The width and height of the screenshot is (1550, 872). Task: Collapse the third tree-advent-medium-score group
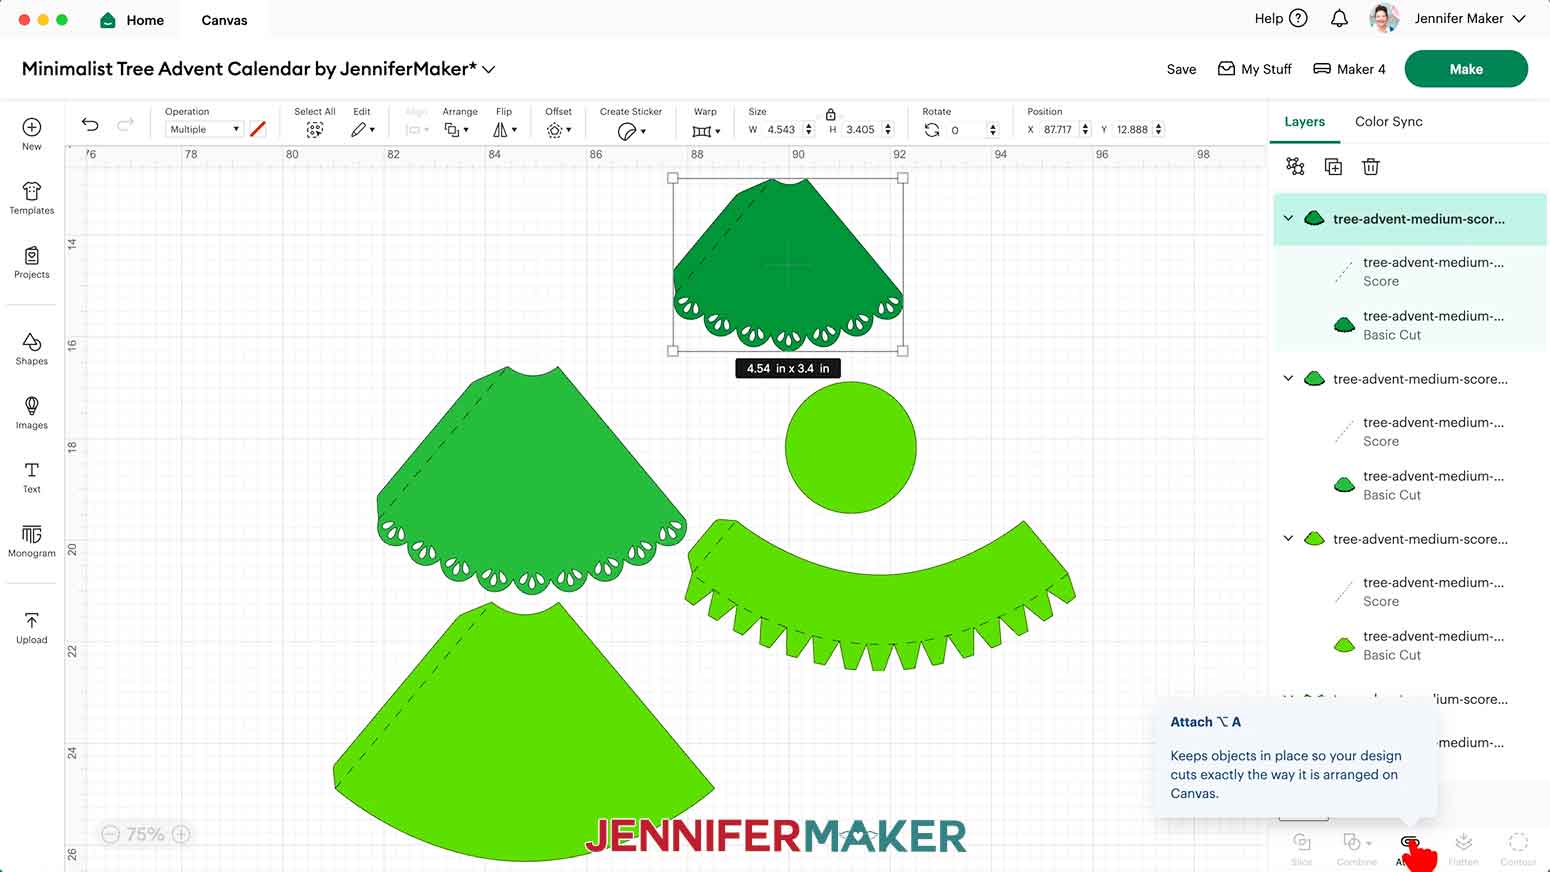(x=1288, y=538)
